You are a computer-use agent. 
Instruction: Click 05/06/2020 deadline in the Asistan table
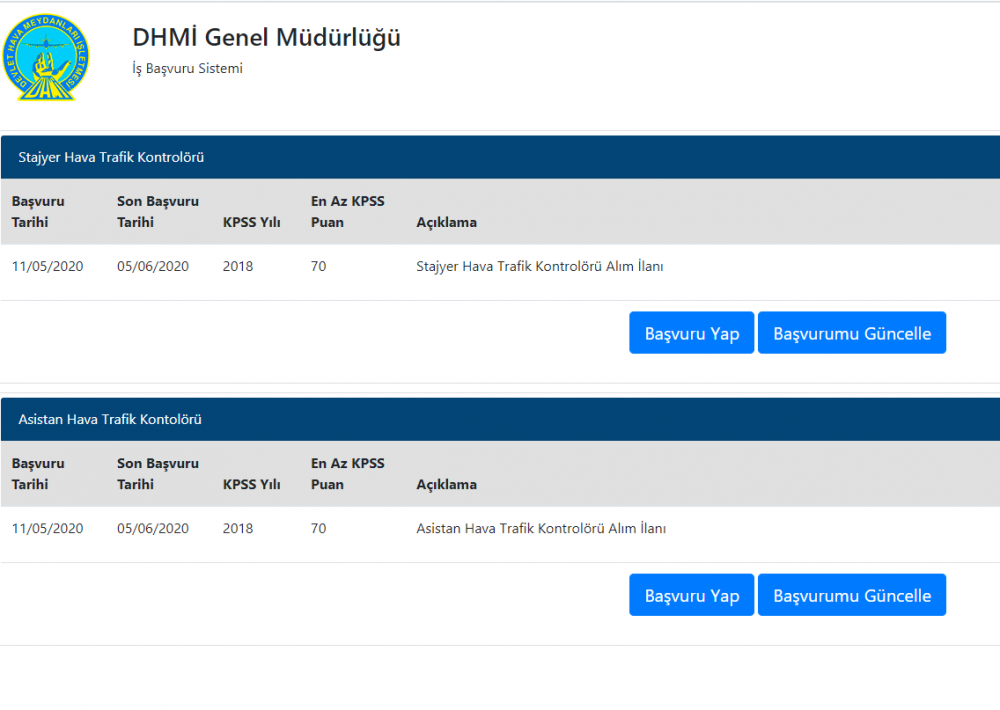[x=153, y=528]
